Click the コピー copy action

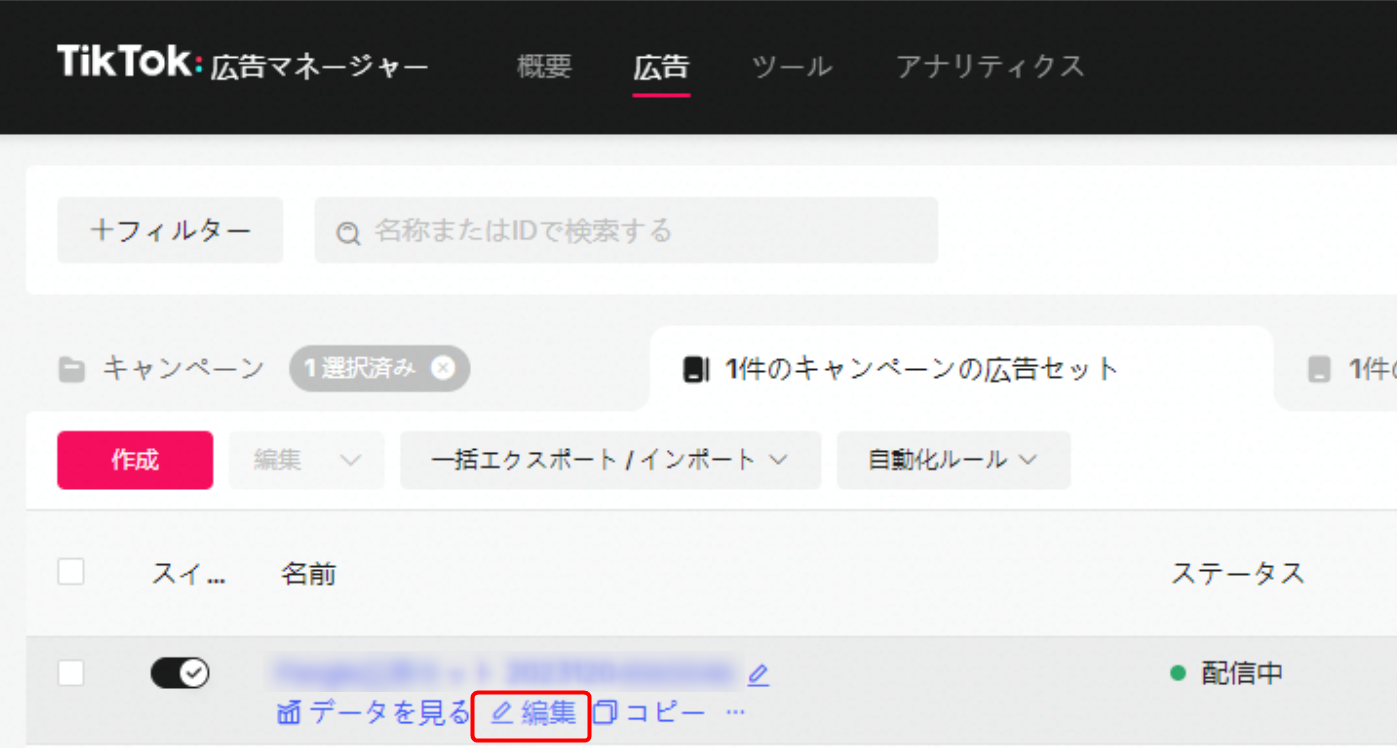(650, 713)
